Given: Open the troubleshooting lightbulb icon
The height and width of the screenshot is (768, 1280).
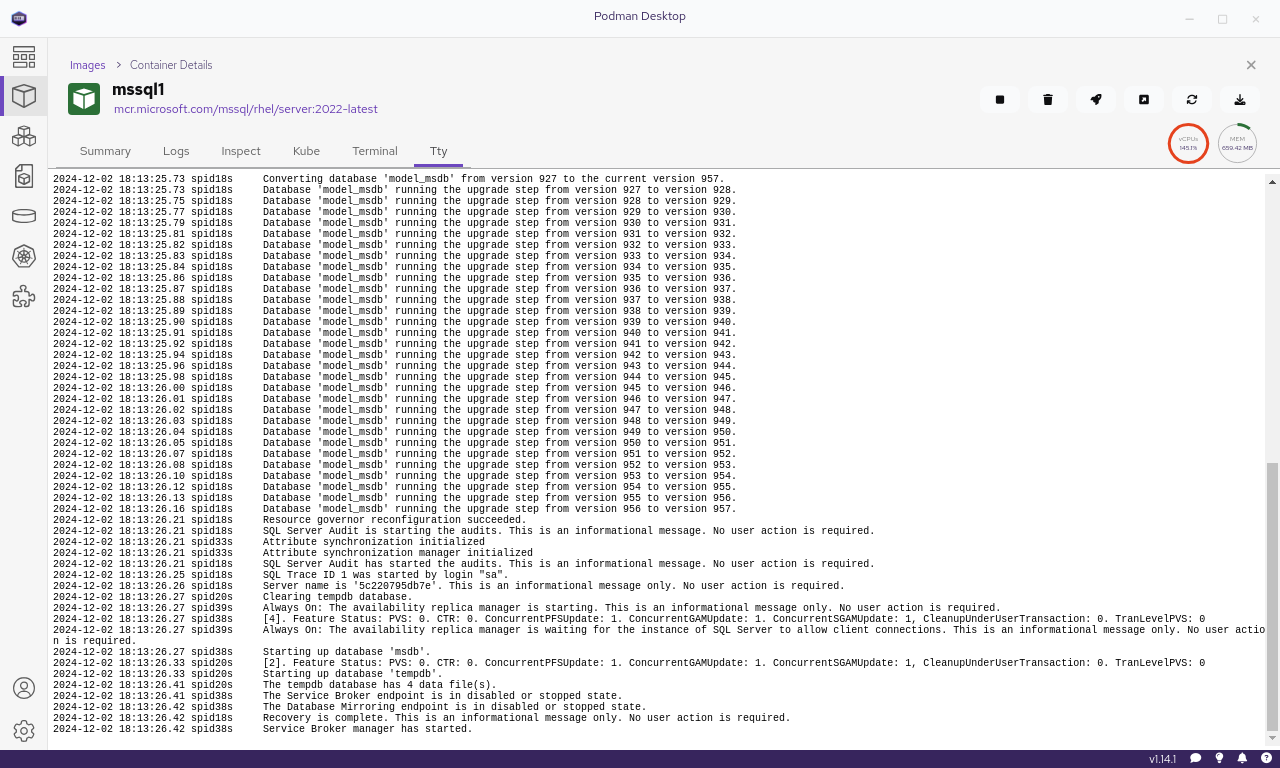Looking at the screenshot, I should [1219, 759].
